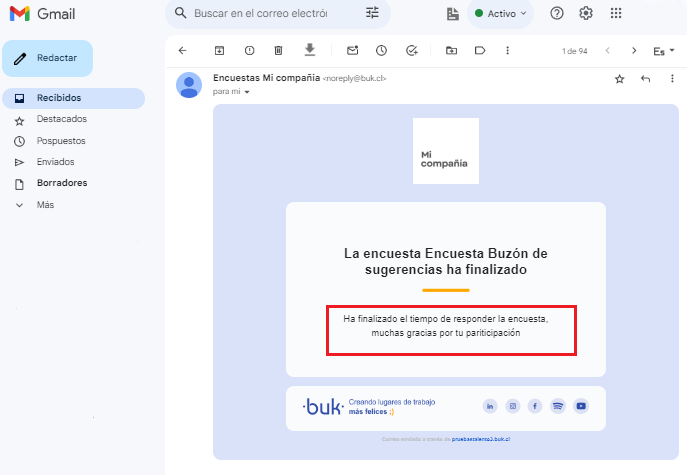Expand the Más section in sidebar

coord(45,205)
